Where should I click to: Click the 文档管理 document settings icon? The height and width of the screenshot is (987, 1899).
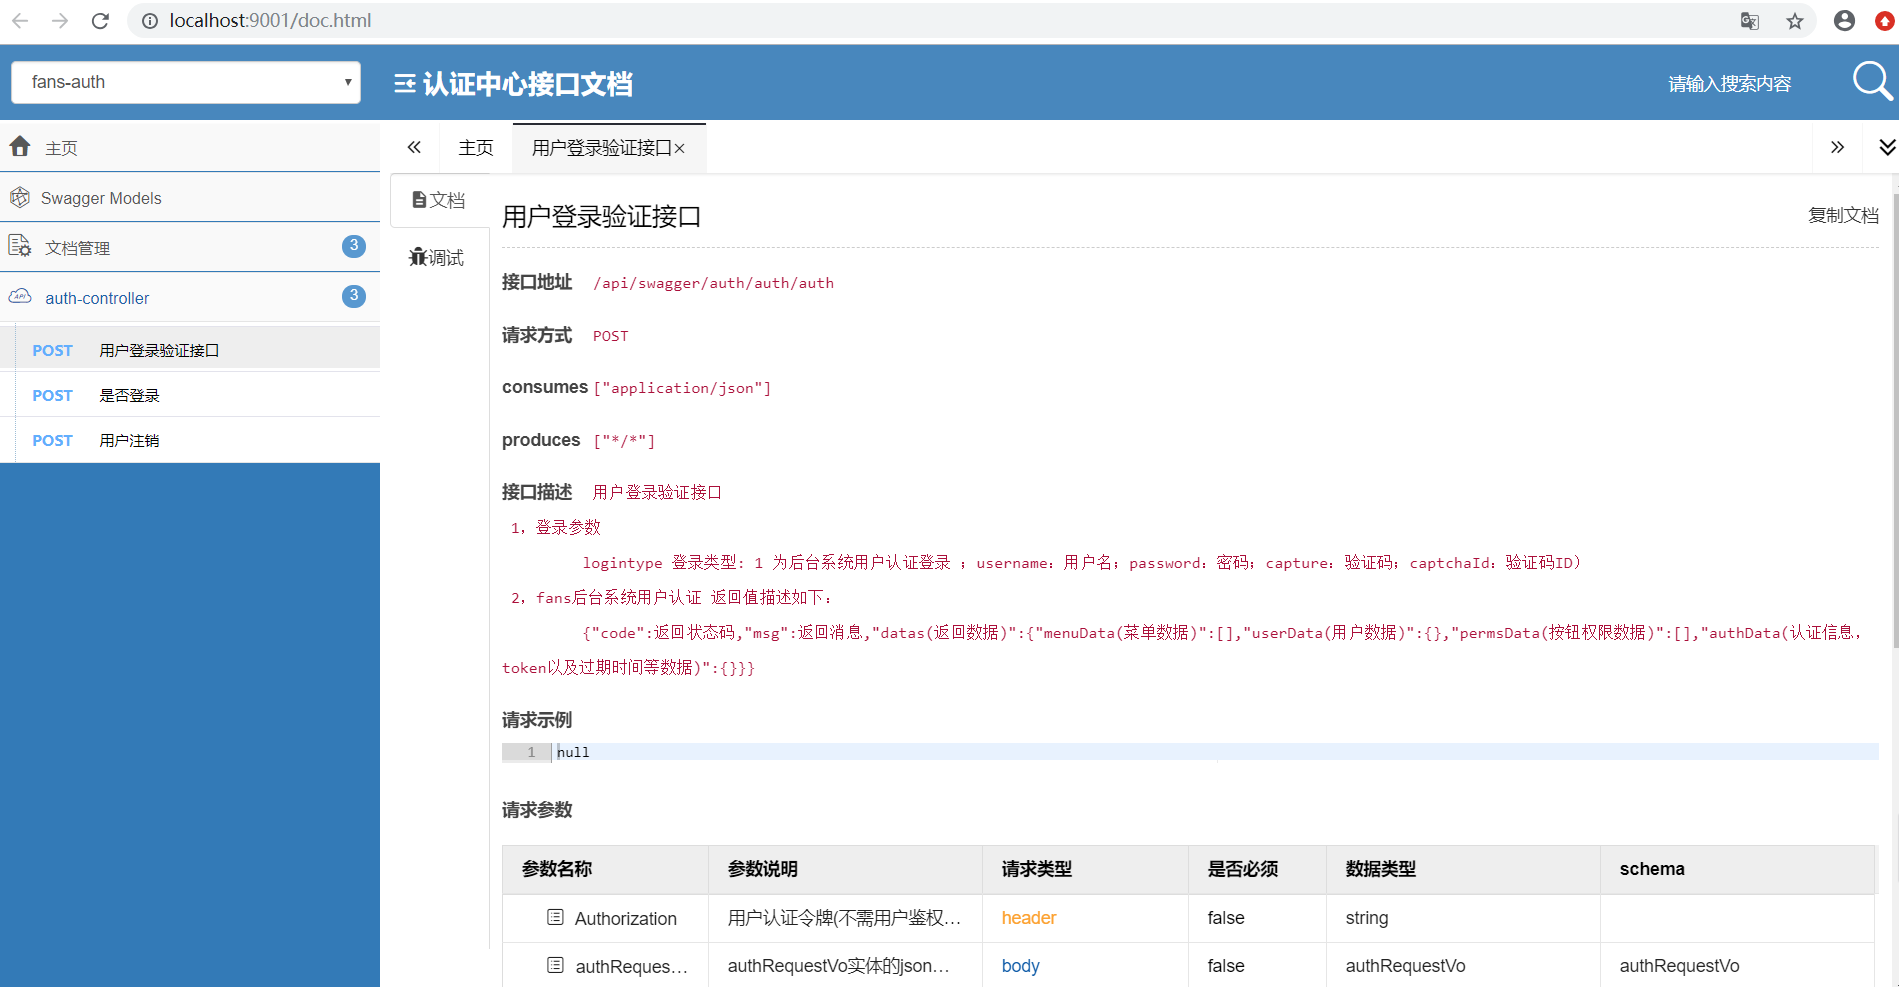(20, 246)
